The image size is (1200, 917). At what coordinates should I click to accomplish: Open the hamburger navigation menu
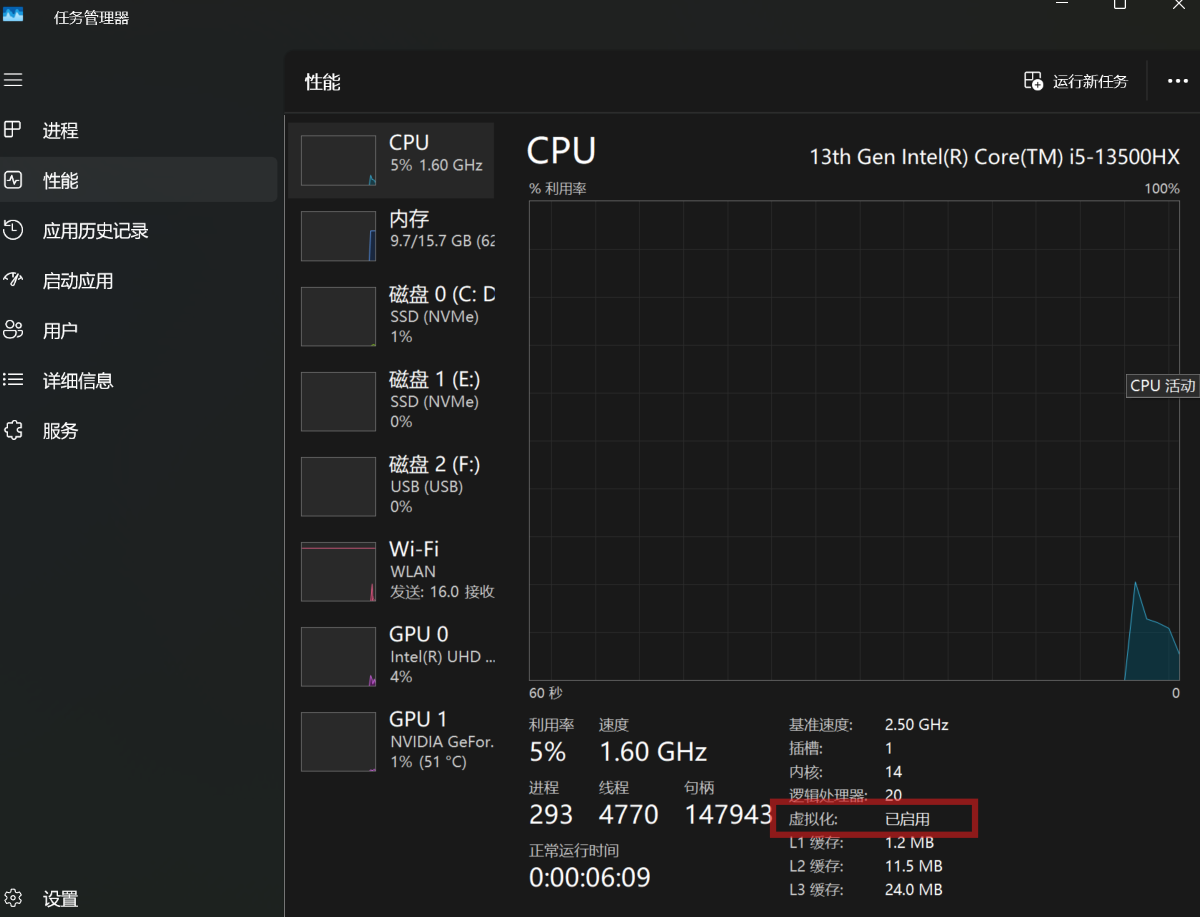[13, 80]
